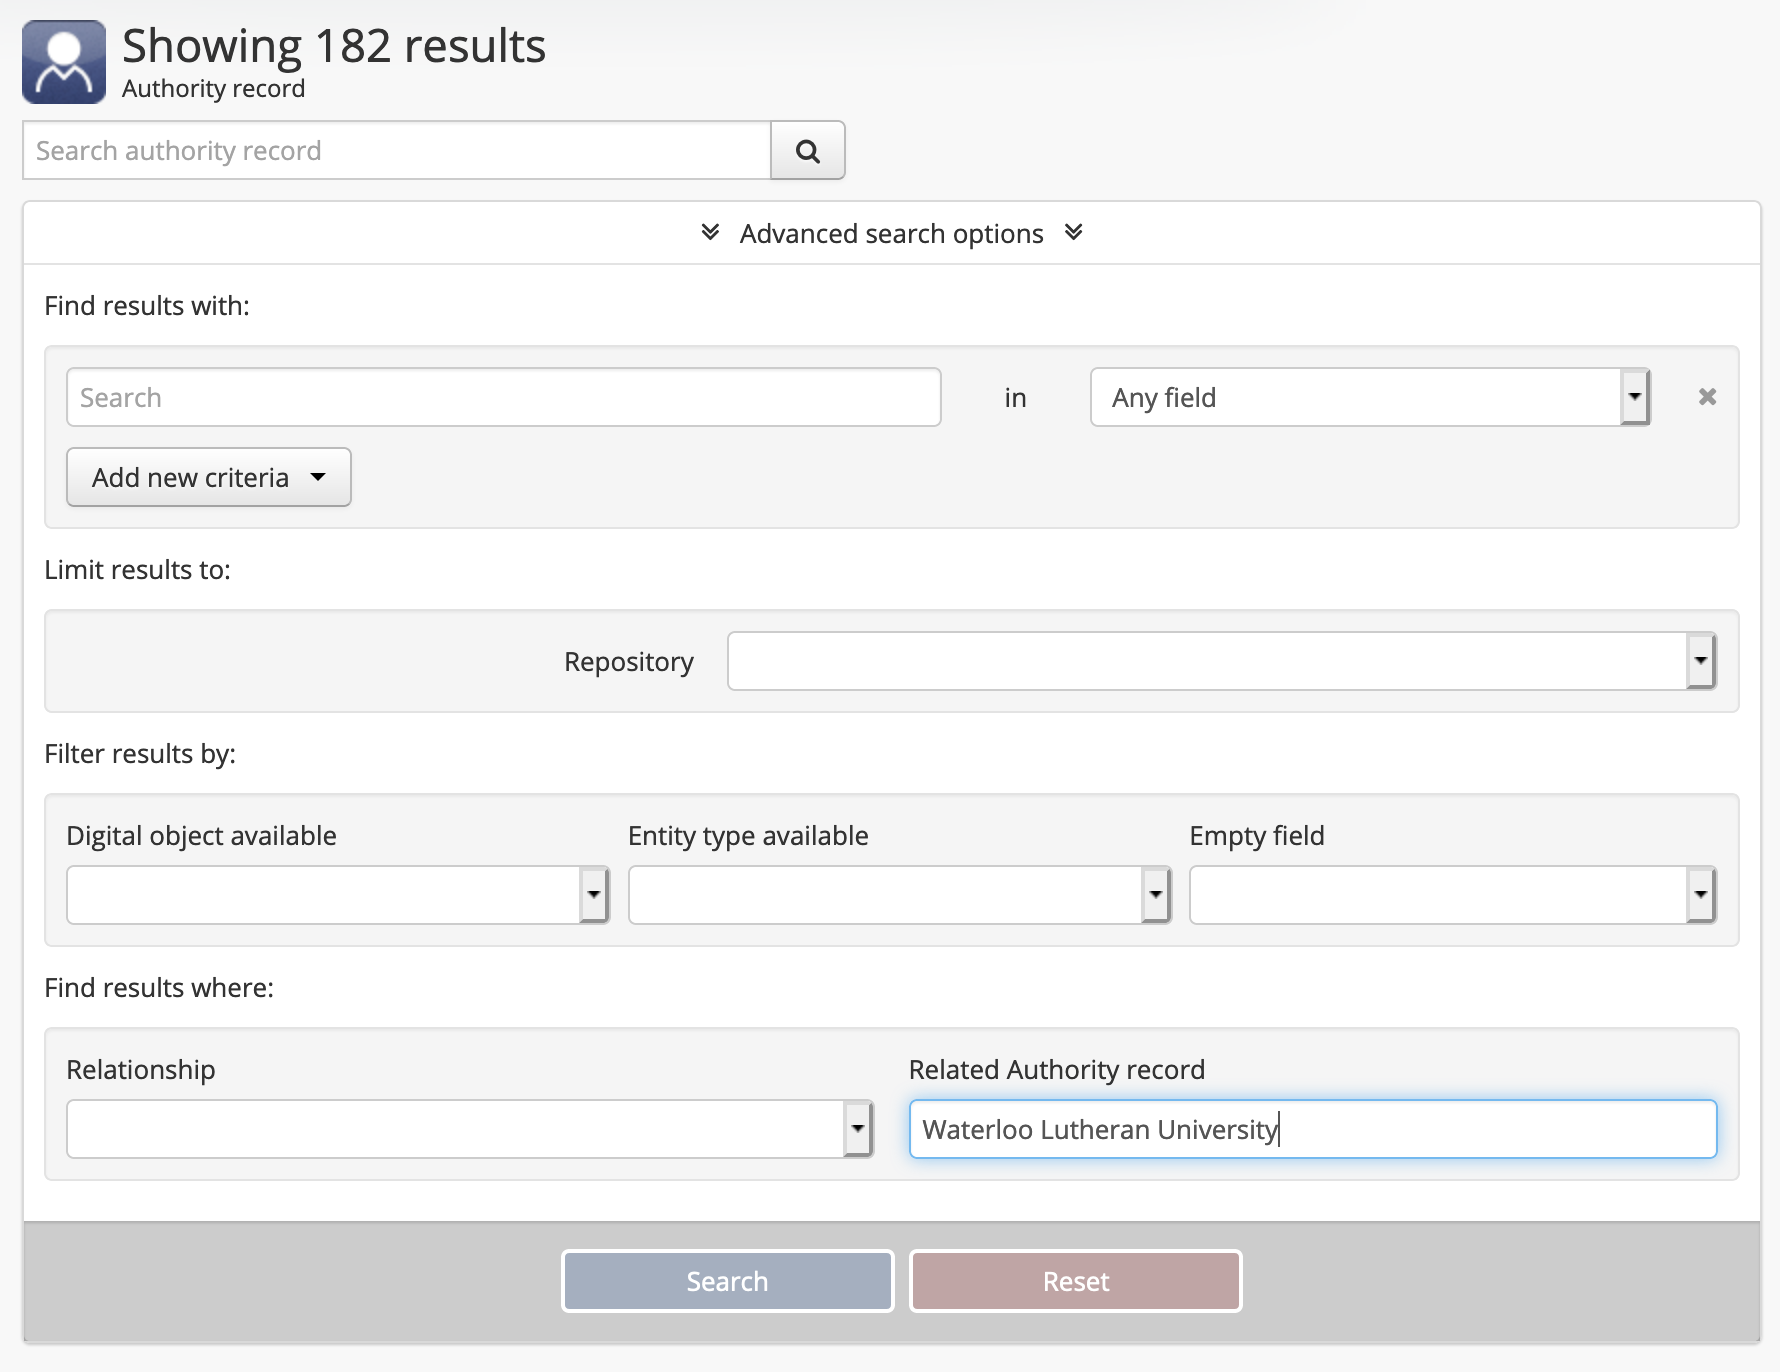Click right double-chevron beside Advanced search options
Viewport: 1780px width, 1372px height.
pyautogui.click(x=1073, y=233)
